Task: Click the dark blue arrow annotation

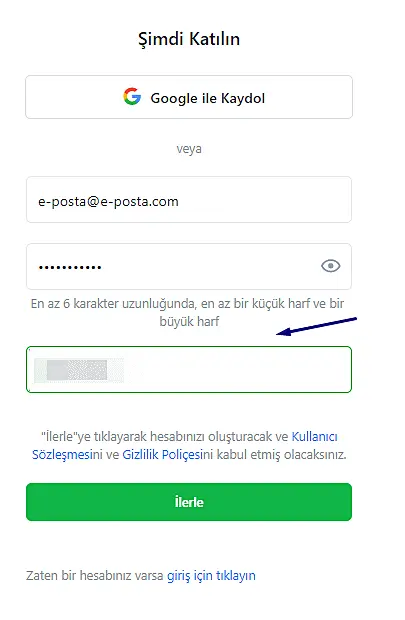Action: [x=316, y=327]
